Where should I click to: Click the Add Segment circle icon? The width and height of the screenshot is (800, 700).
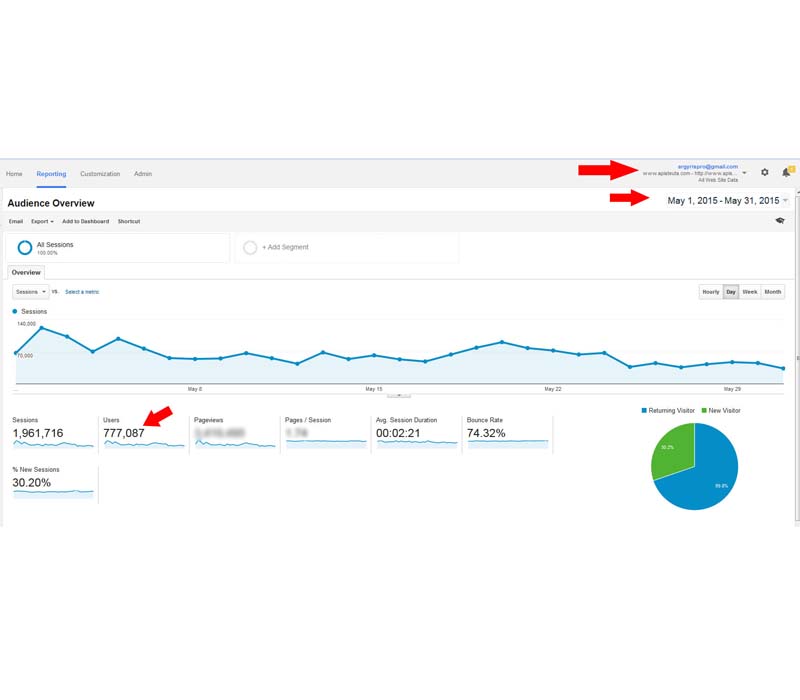pyautogui.click(x=250, y=247)
